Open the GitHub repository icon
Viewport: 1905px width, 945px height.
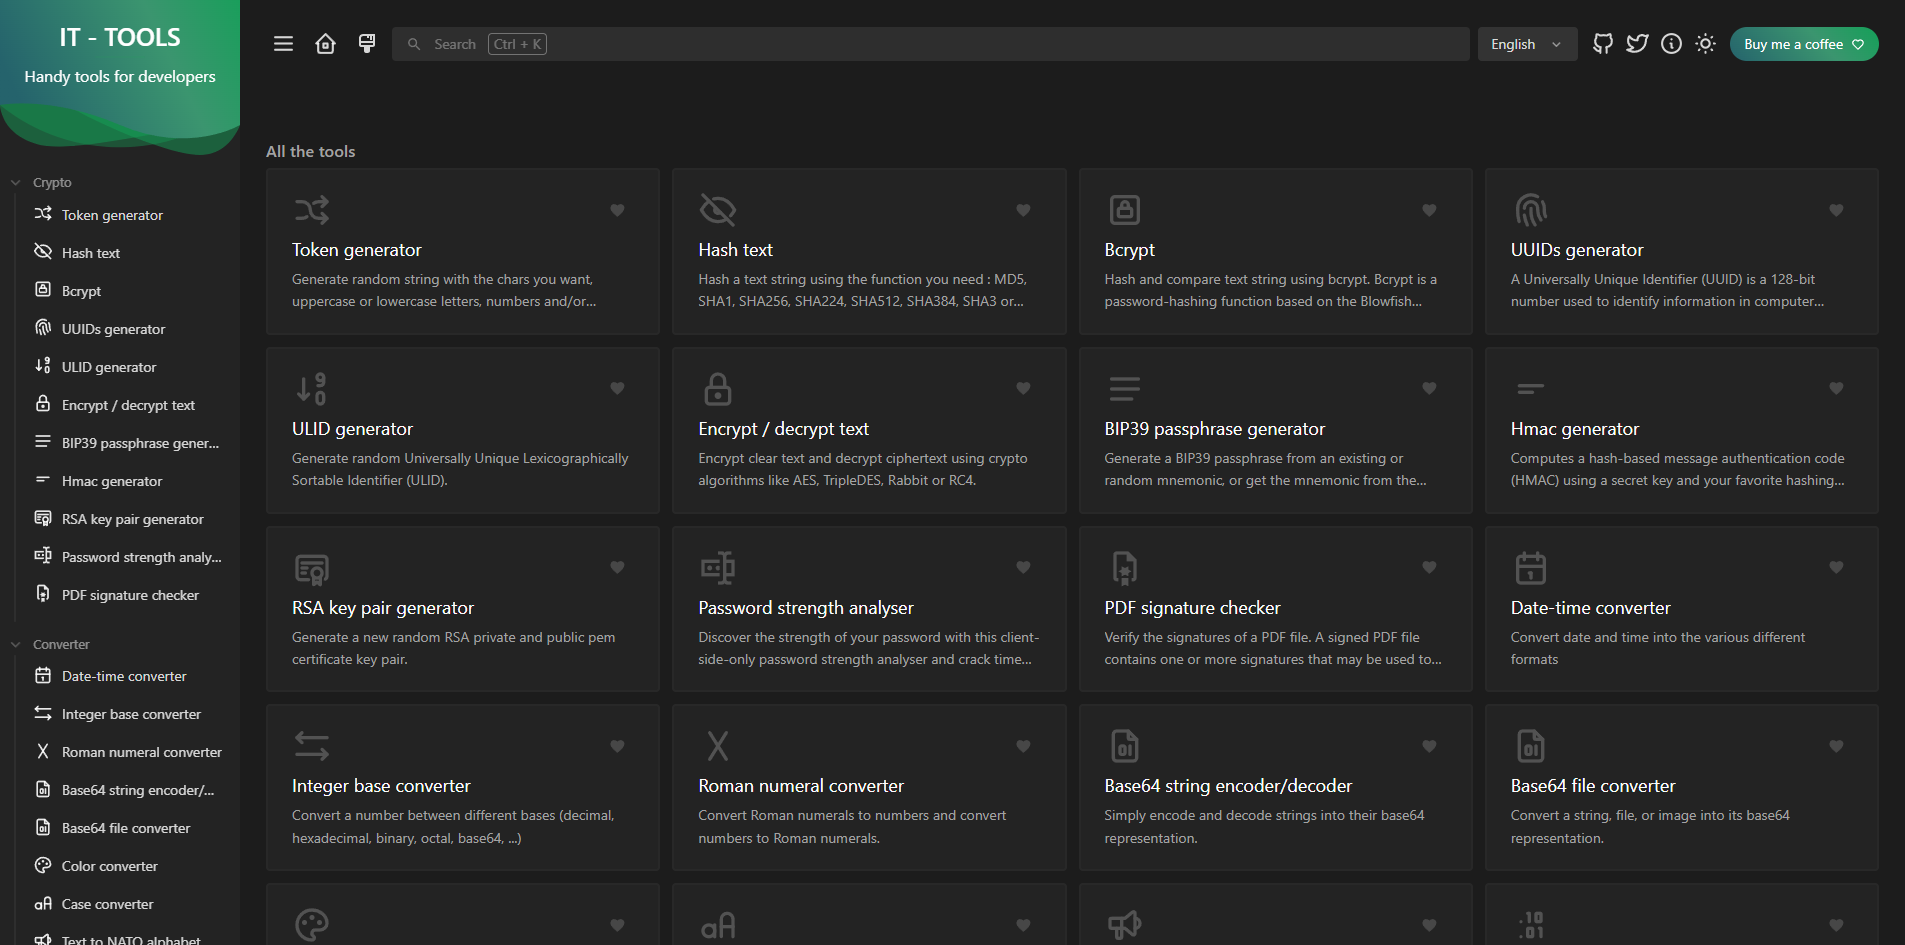[1602, 43]
